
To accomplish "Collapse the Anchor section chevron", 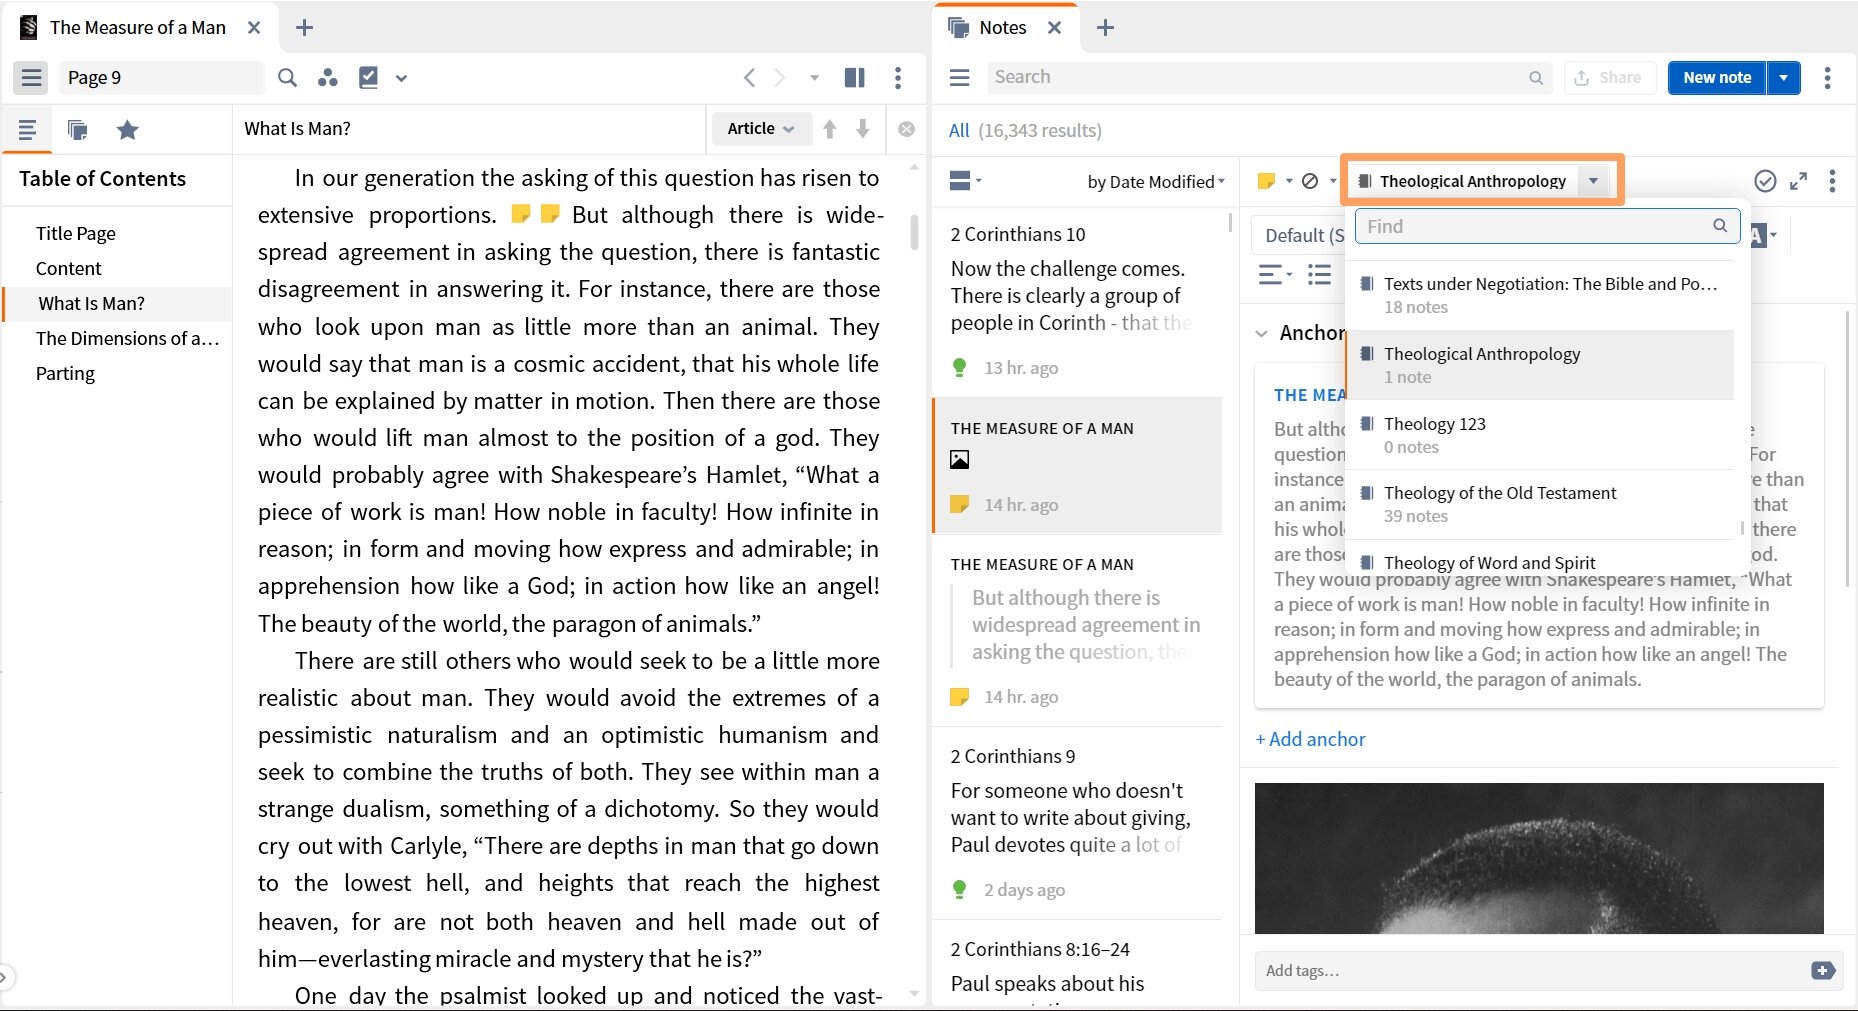I will (x=1262, y=333).
